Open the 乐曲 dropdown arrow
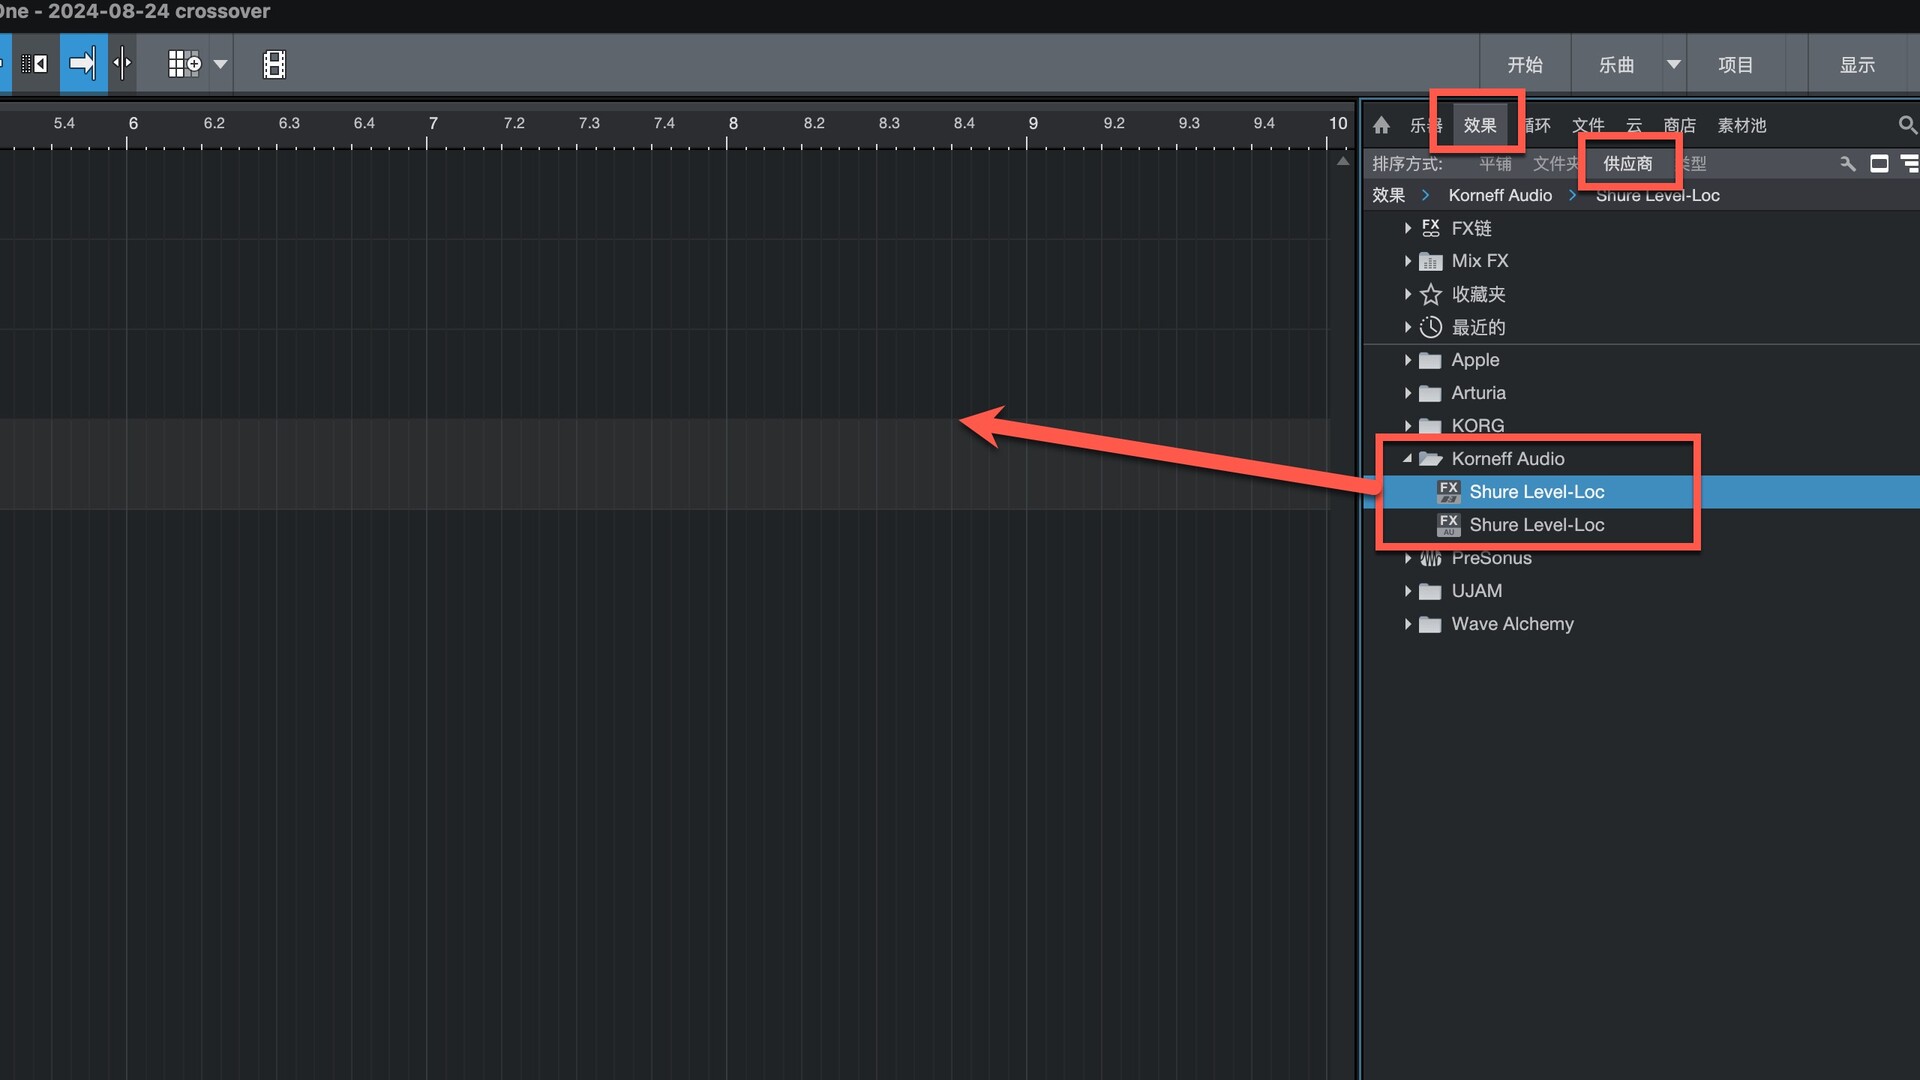This screenshot has width=1920, height=1080. click(1673, 64)
